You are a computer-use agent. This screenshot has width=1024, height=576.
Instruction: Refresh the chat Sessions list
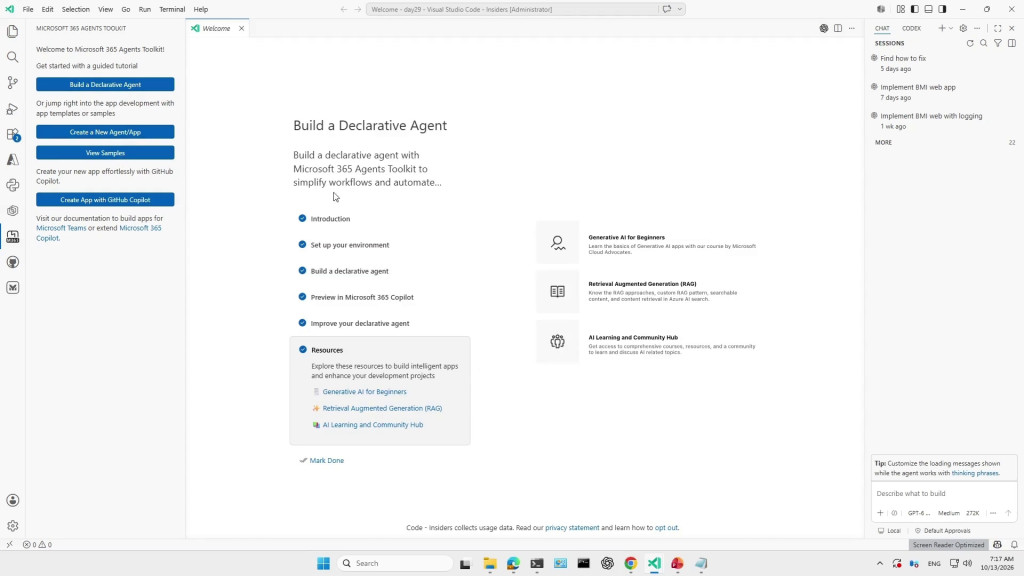[x=970, y=43]
